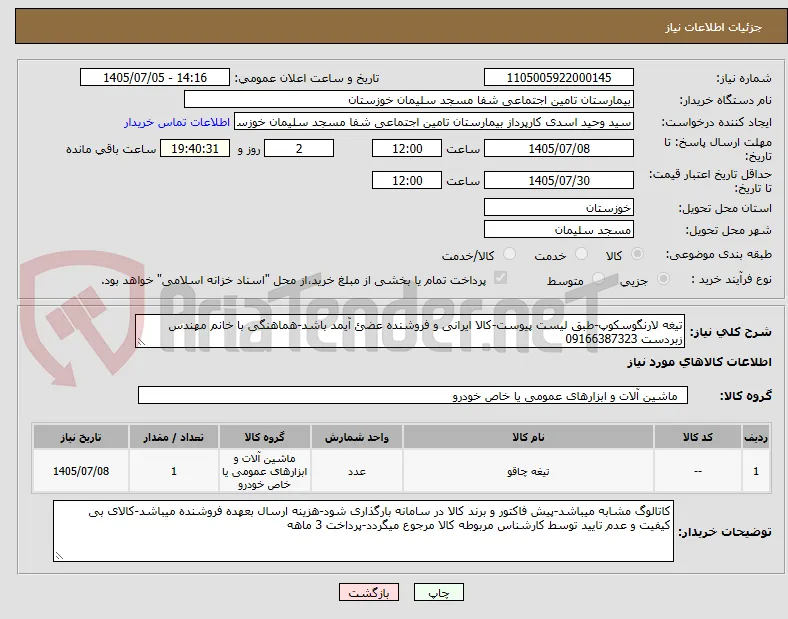Click the unit cell عدد
This screenshot has height=619, width=788.
[x=357, y=471]
